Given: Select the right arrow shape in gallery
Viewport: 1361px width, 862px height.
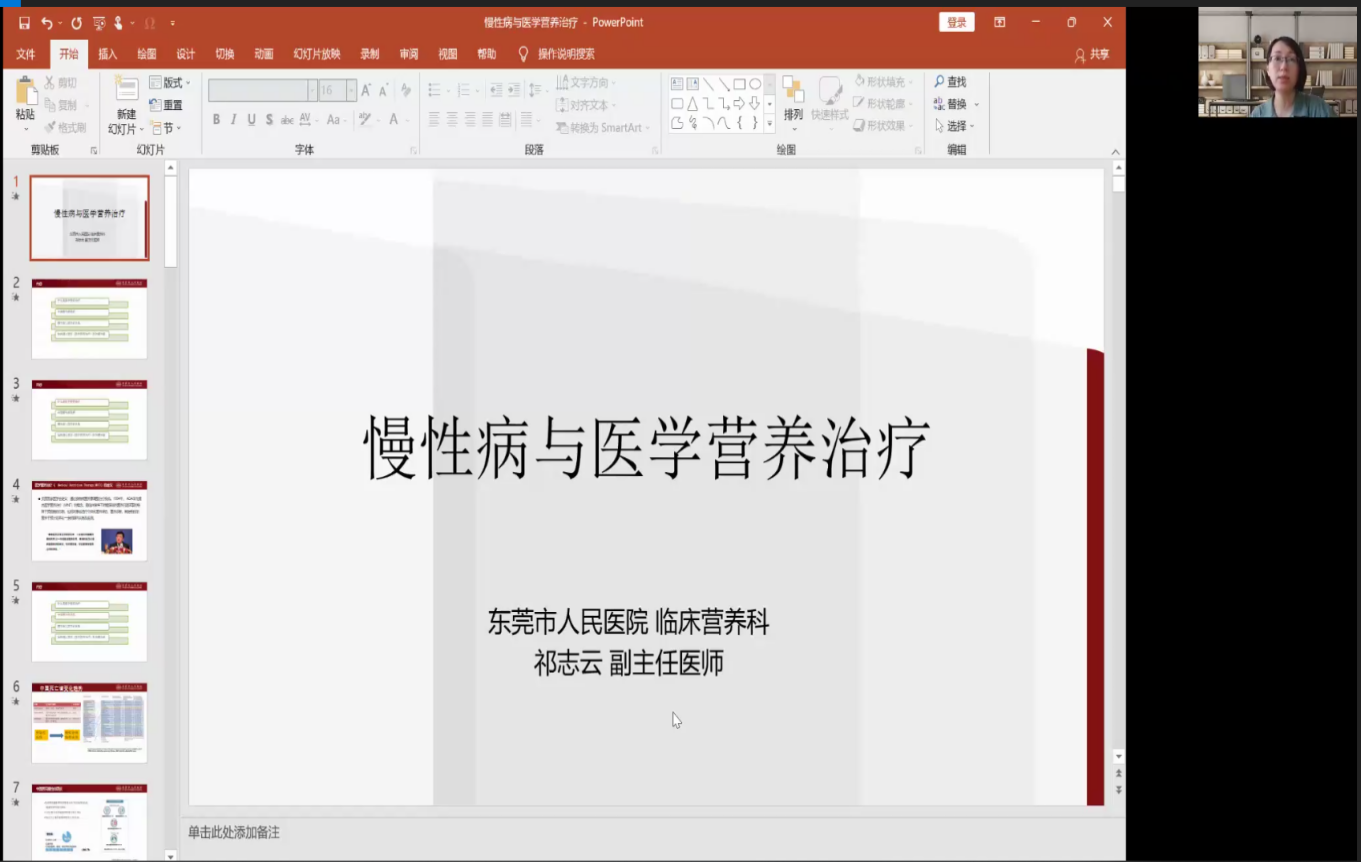Looking at the screenshot, I should tap(739, 103).
